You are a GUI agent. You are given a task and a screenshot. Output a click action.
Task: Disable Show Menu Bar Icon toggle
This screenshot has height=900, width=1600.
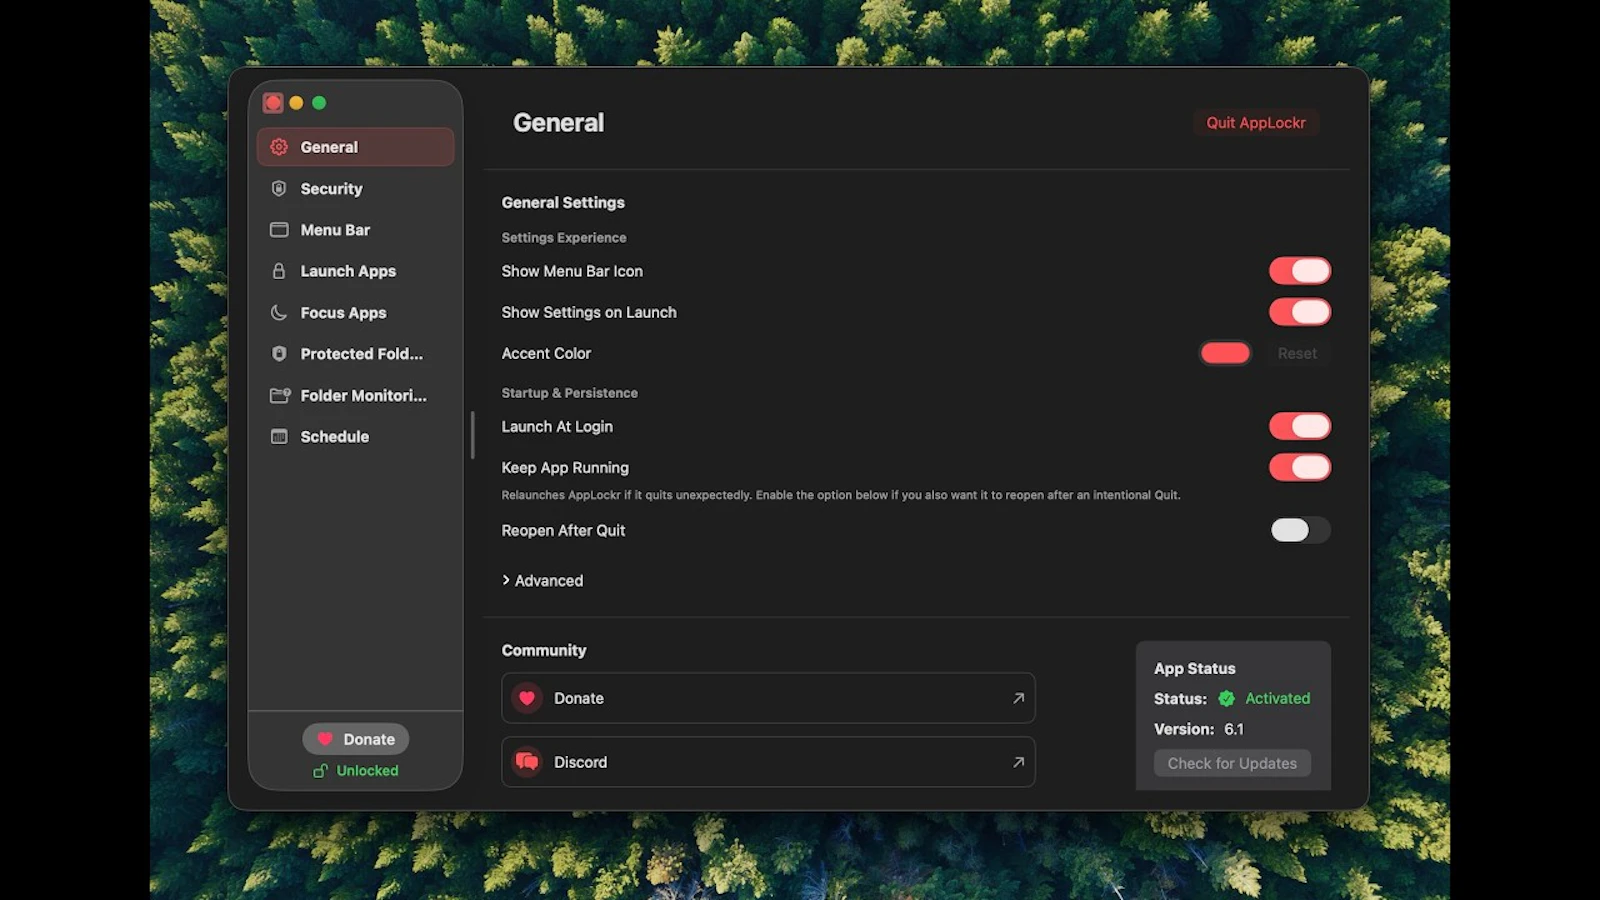tap(1300, 271)
